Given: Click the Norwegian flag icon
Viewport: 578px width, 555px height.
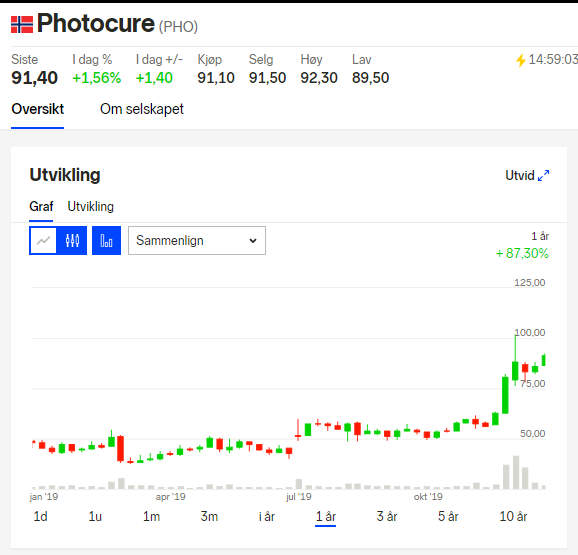Looking at the screenshot, I should pyautogui.click(x=22, y=25).
